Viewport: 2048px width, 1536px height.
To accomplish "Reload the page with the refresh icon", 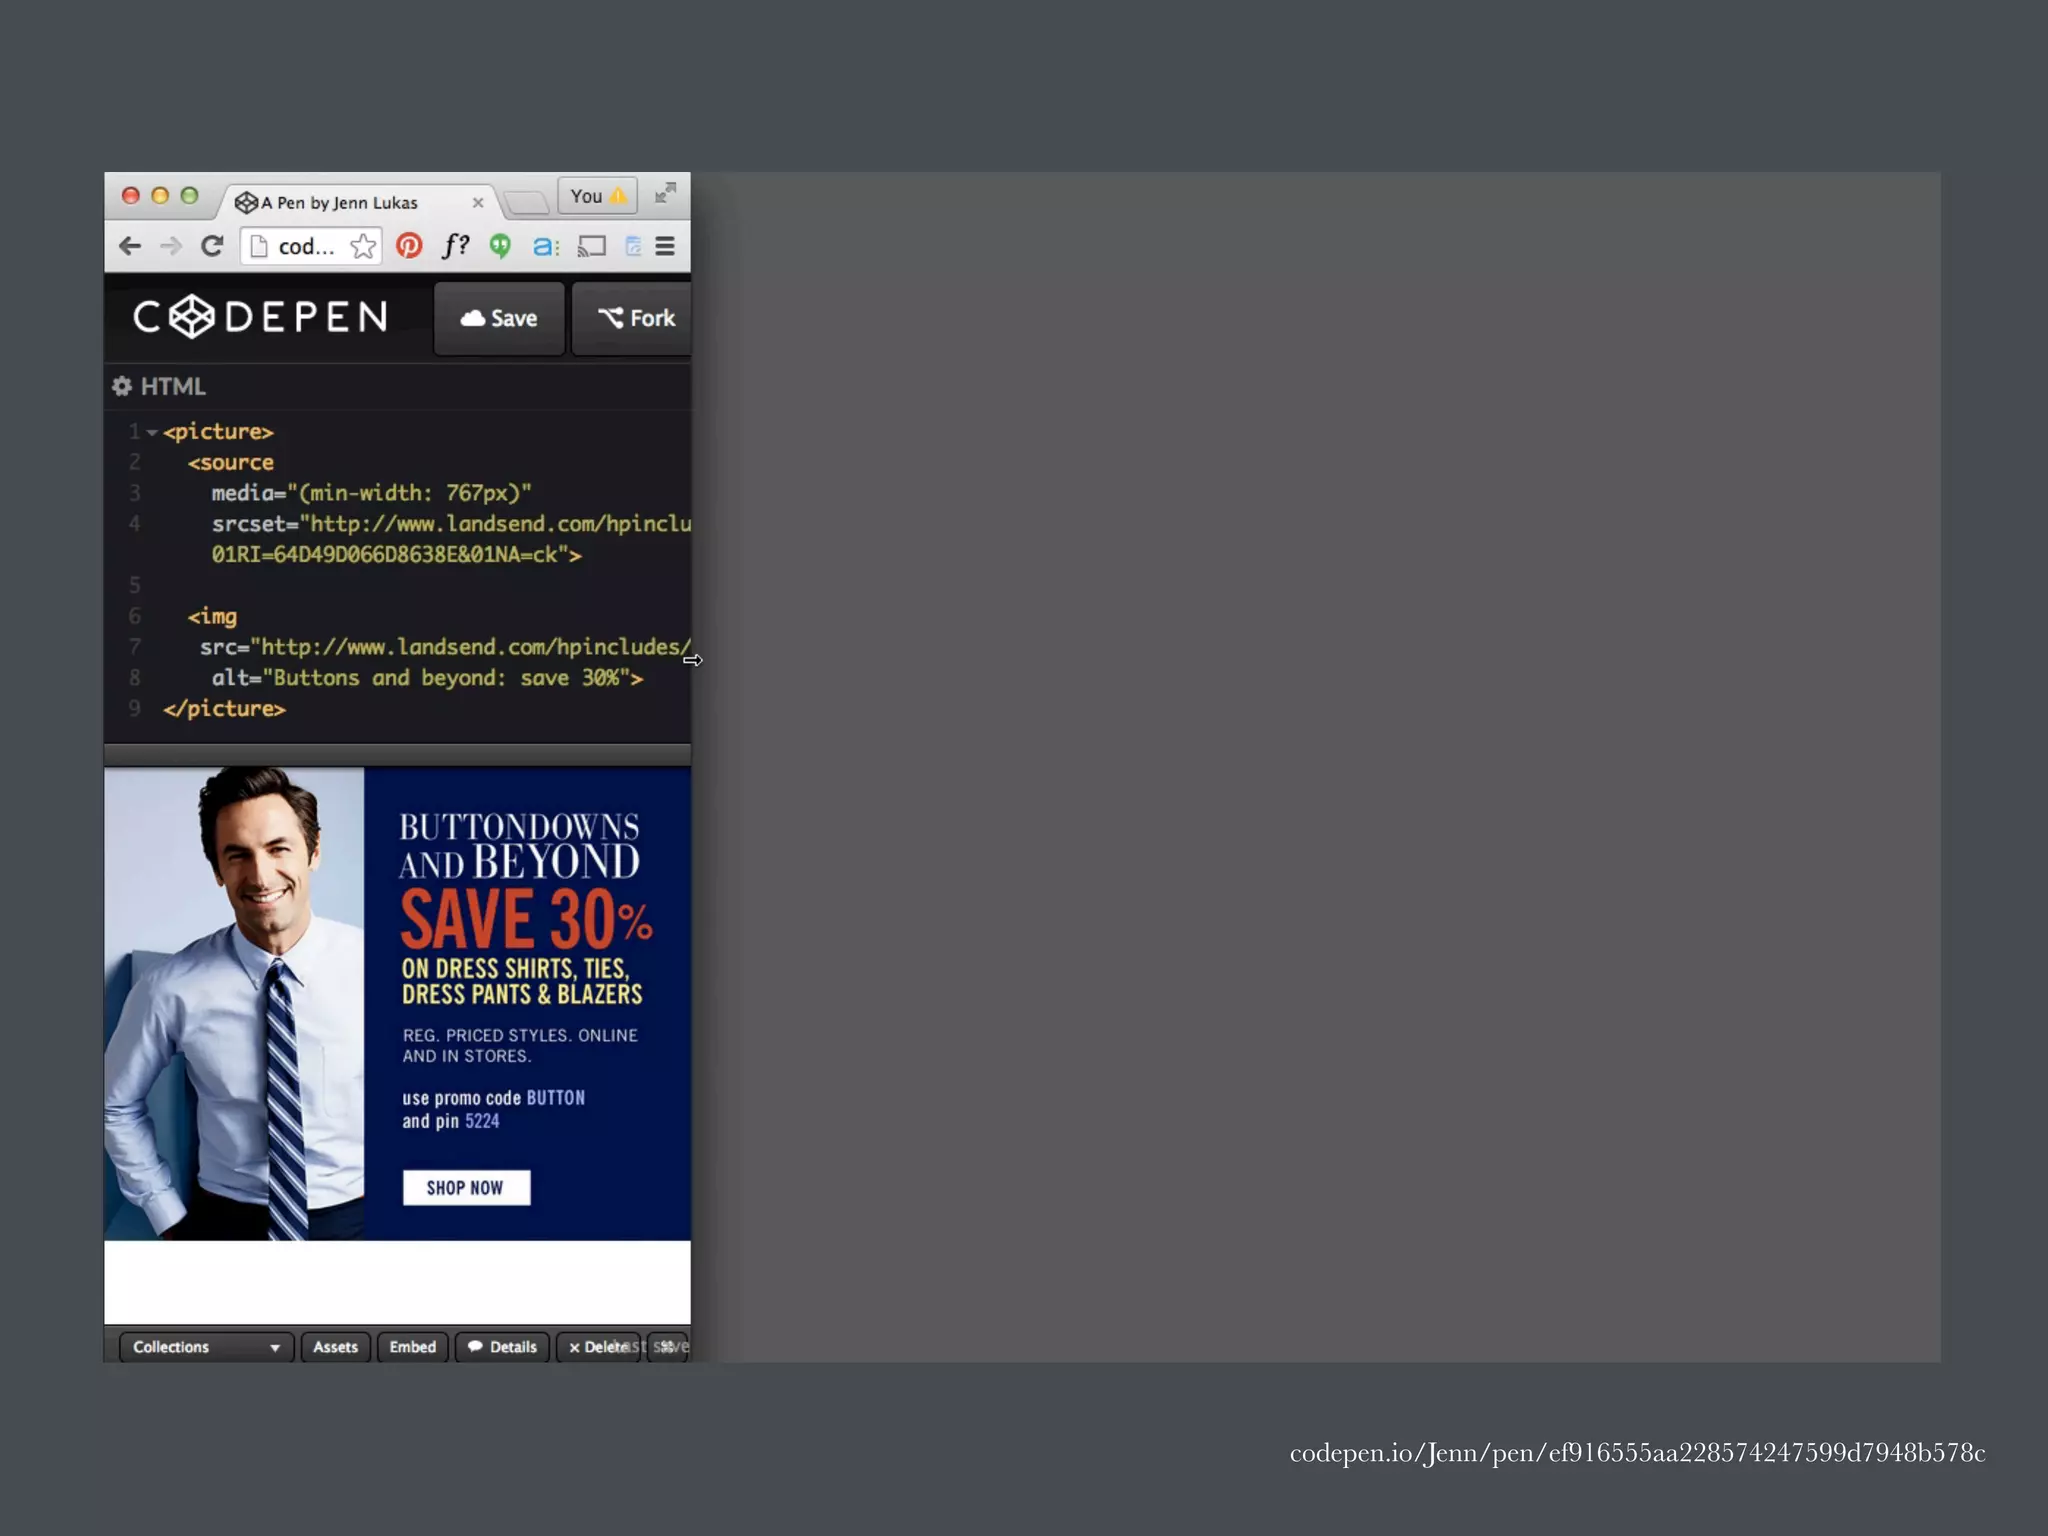I will click(x=212, y=246).
